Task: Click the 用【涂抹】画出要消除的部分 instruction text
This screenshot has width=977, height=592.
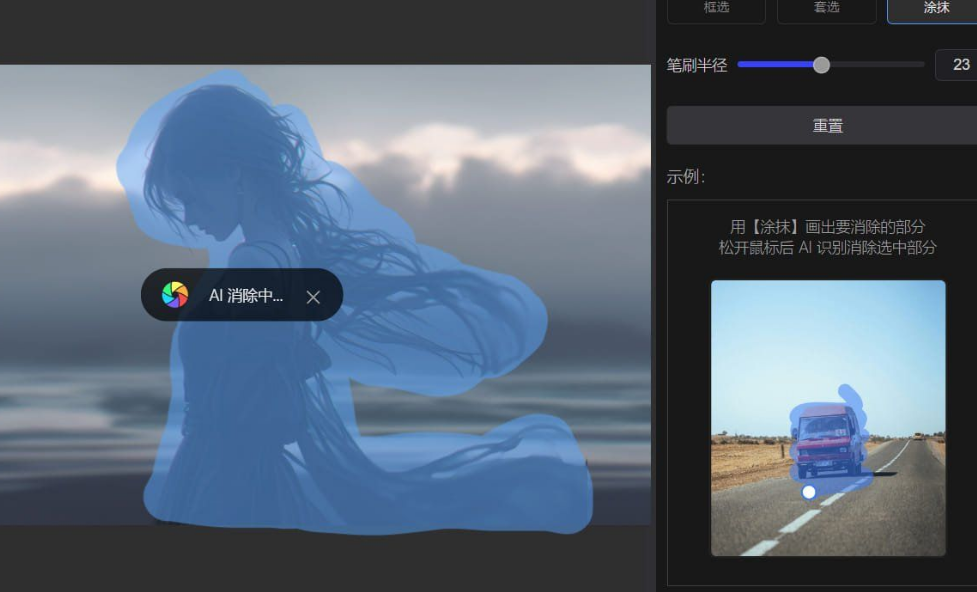Action: (x=827, y=226)
